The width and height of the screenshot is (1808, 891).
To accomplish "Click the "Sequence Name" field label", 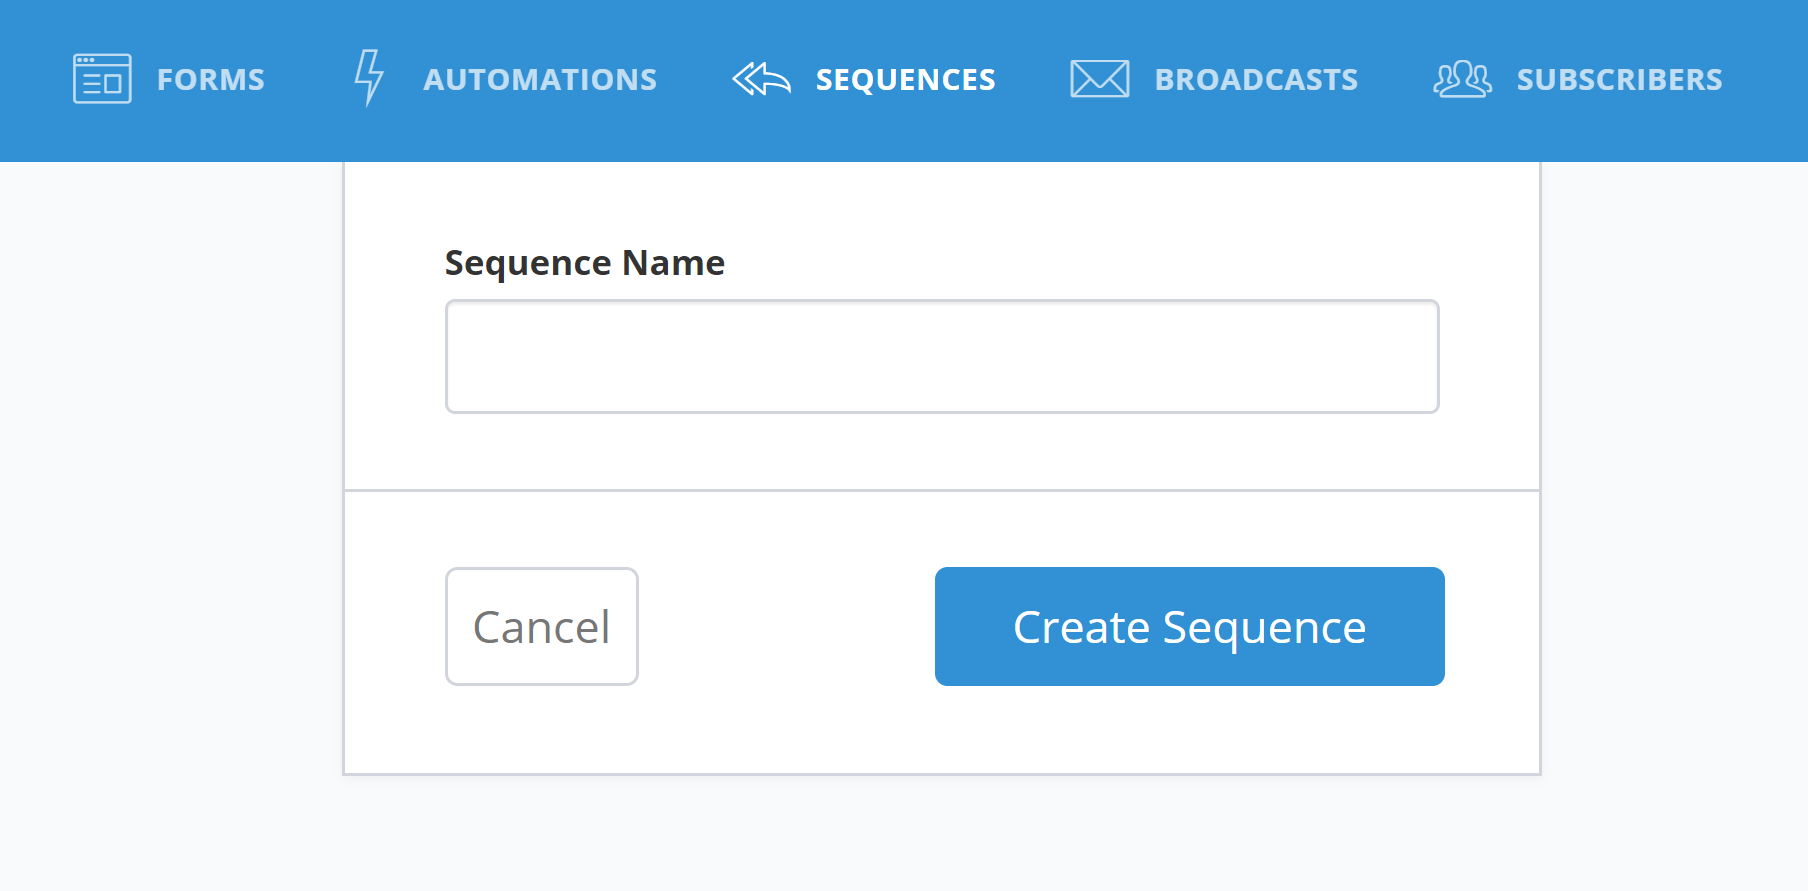I will coord(585,263).
